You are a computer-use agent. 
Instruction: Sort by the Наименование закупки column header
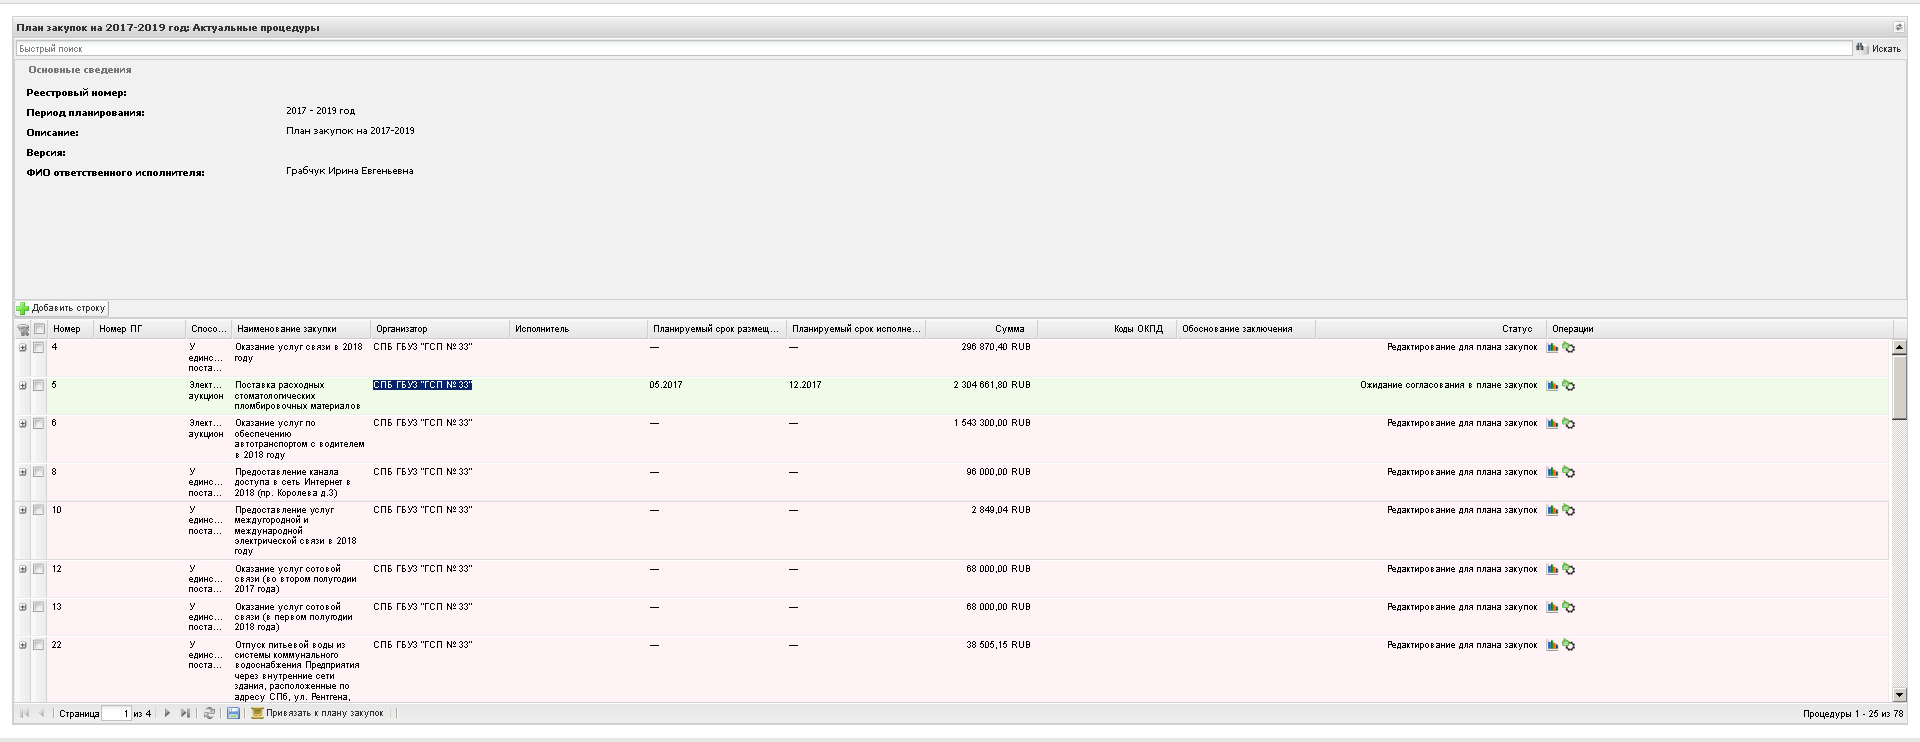(302, 329)
